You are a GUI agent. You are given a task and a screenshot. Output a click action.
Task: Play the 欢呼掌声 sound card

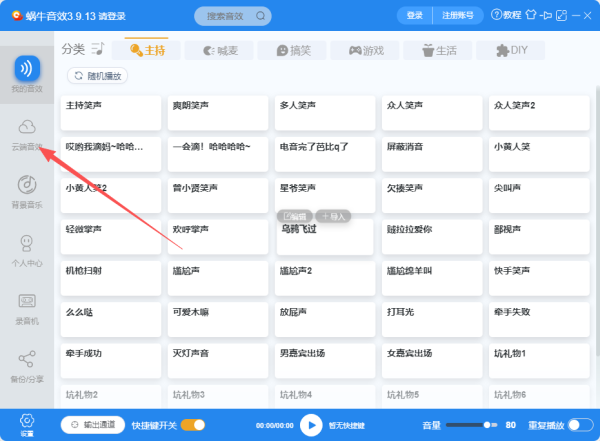click(x=218, y=237)
